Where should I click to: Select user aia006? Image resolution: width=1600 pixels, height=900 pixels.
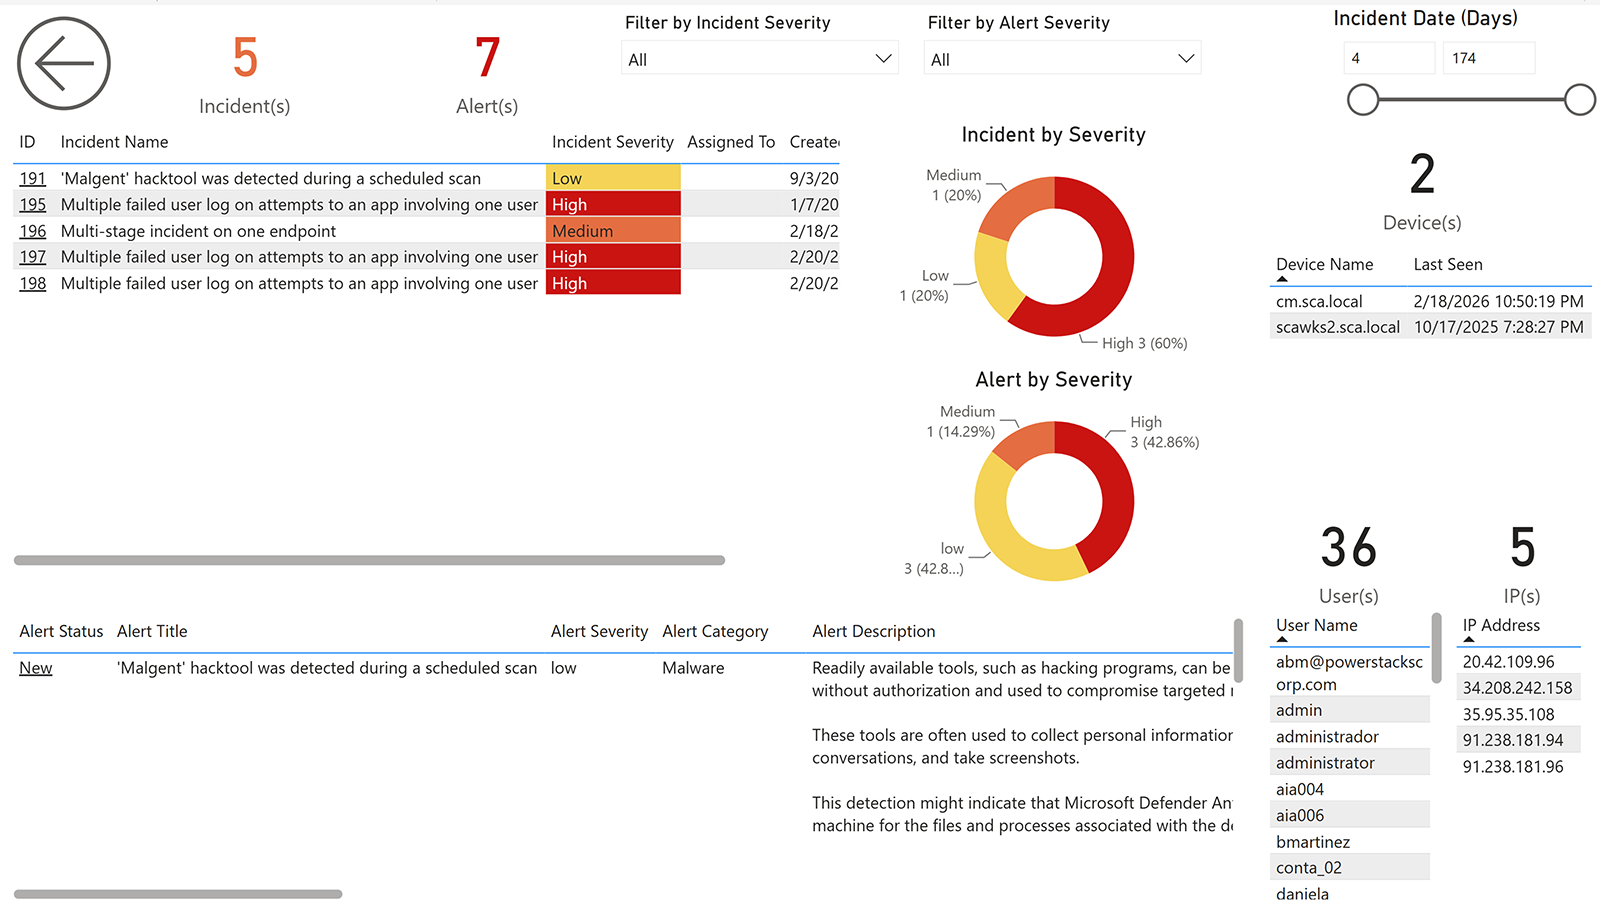(1350, 815)
